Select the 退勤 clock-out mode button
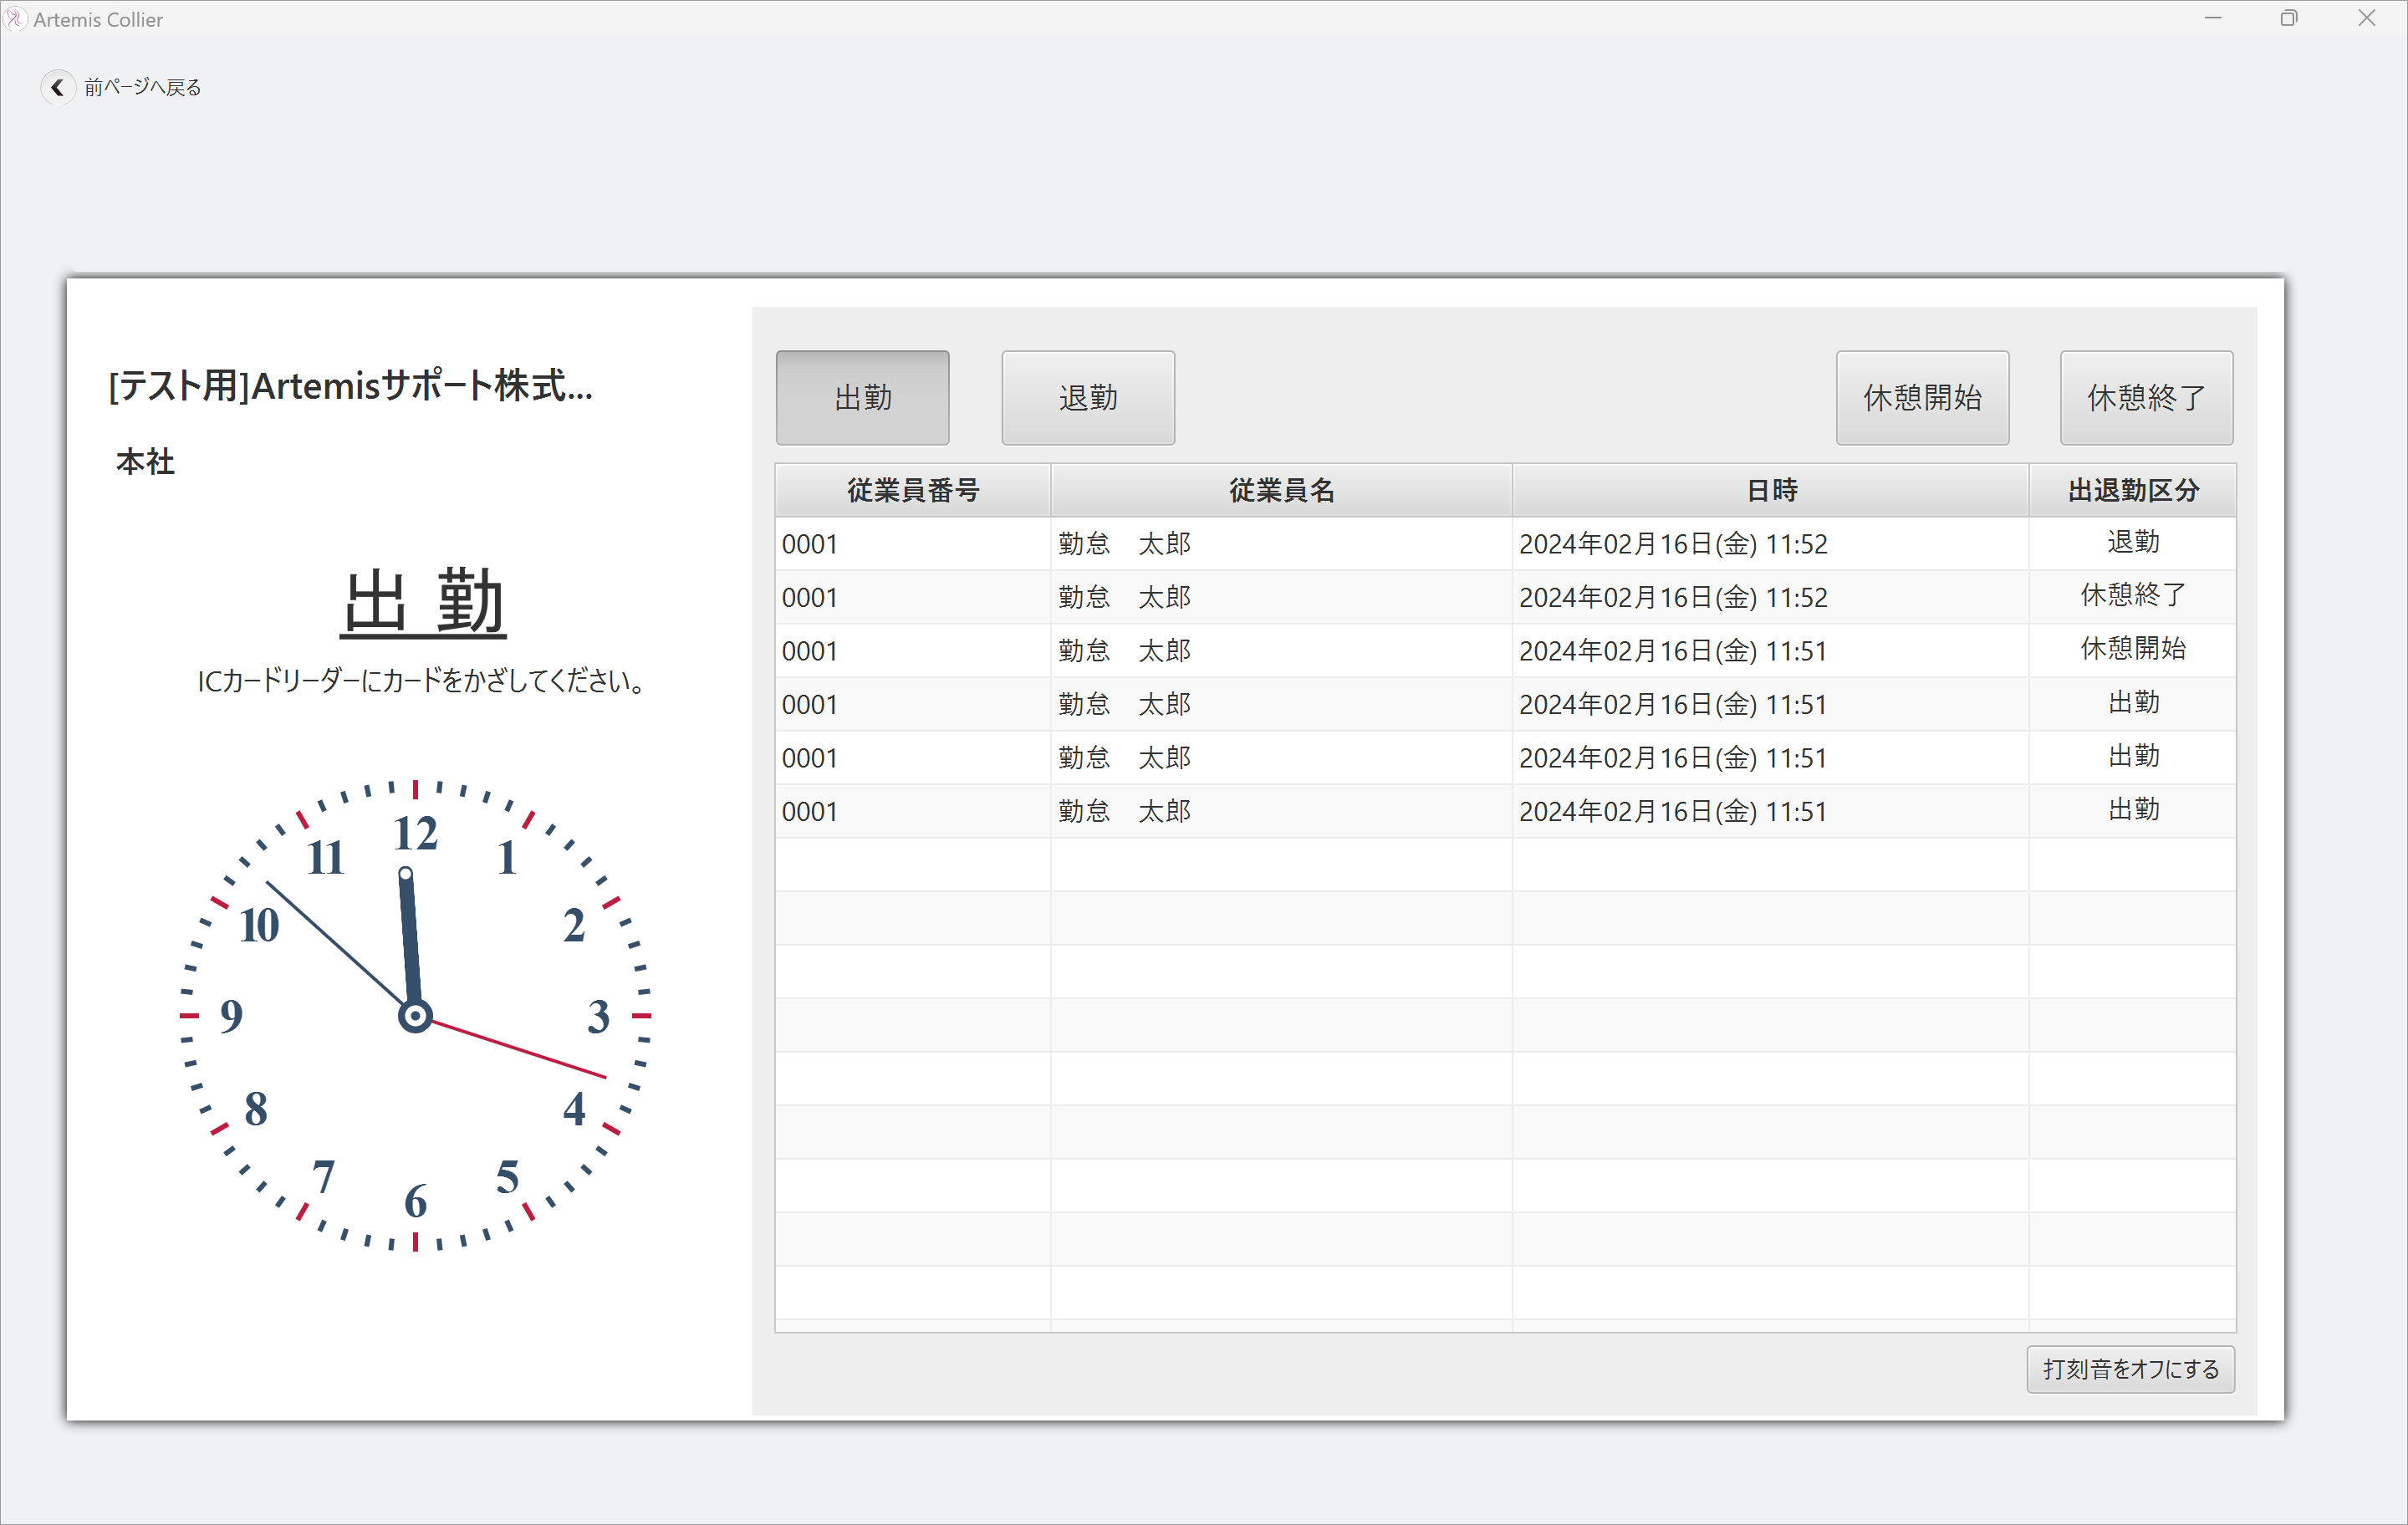The image size is (2408, 1525). tap(1087, 398)
